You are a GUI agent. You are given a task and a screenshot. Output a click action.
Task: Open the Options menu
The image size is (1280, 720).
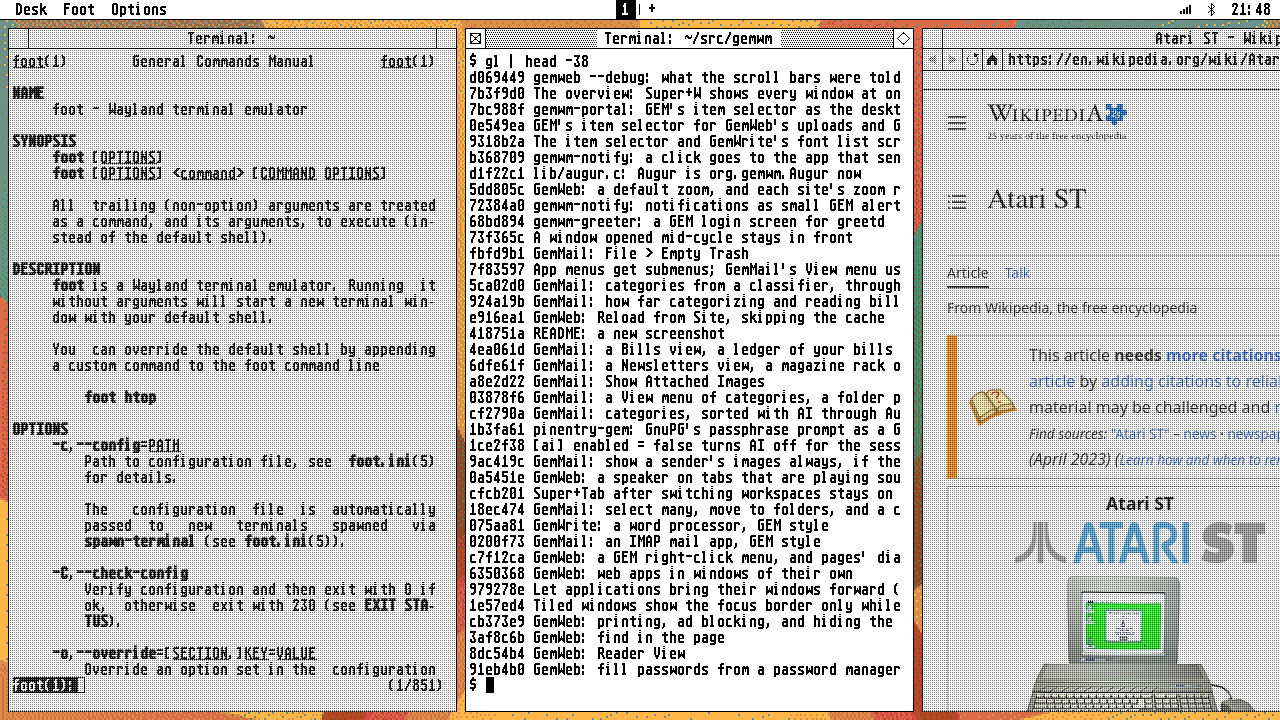(139, 9)
